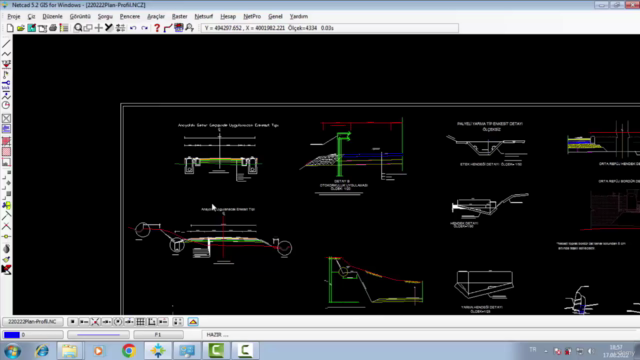Click the plus crosshair toolbar icon
Image resolution: width=640 pixels, height=360 pixels.
[x=98, y=28]
